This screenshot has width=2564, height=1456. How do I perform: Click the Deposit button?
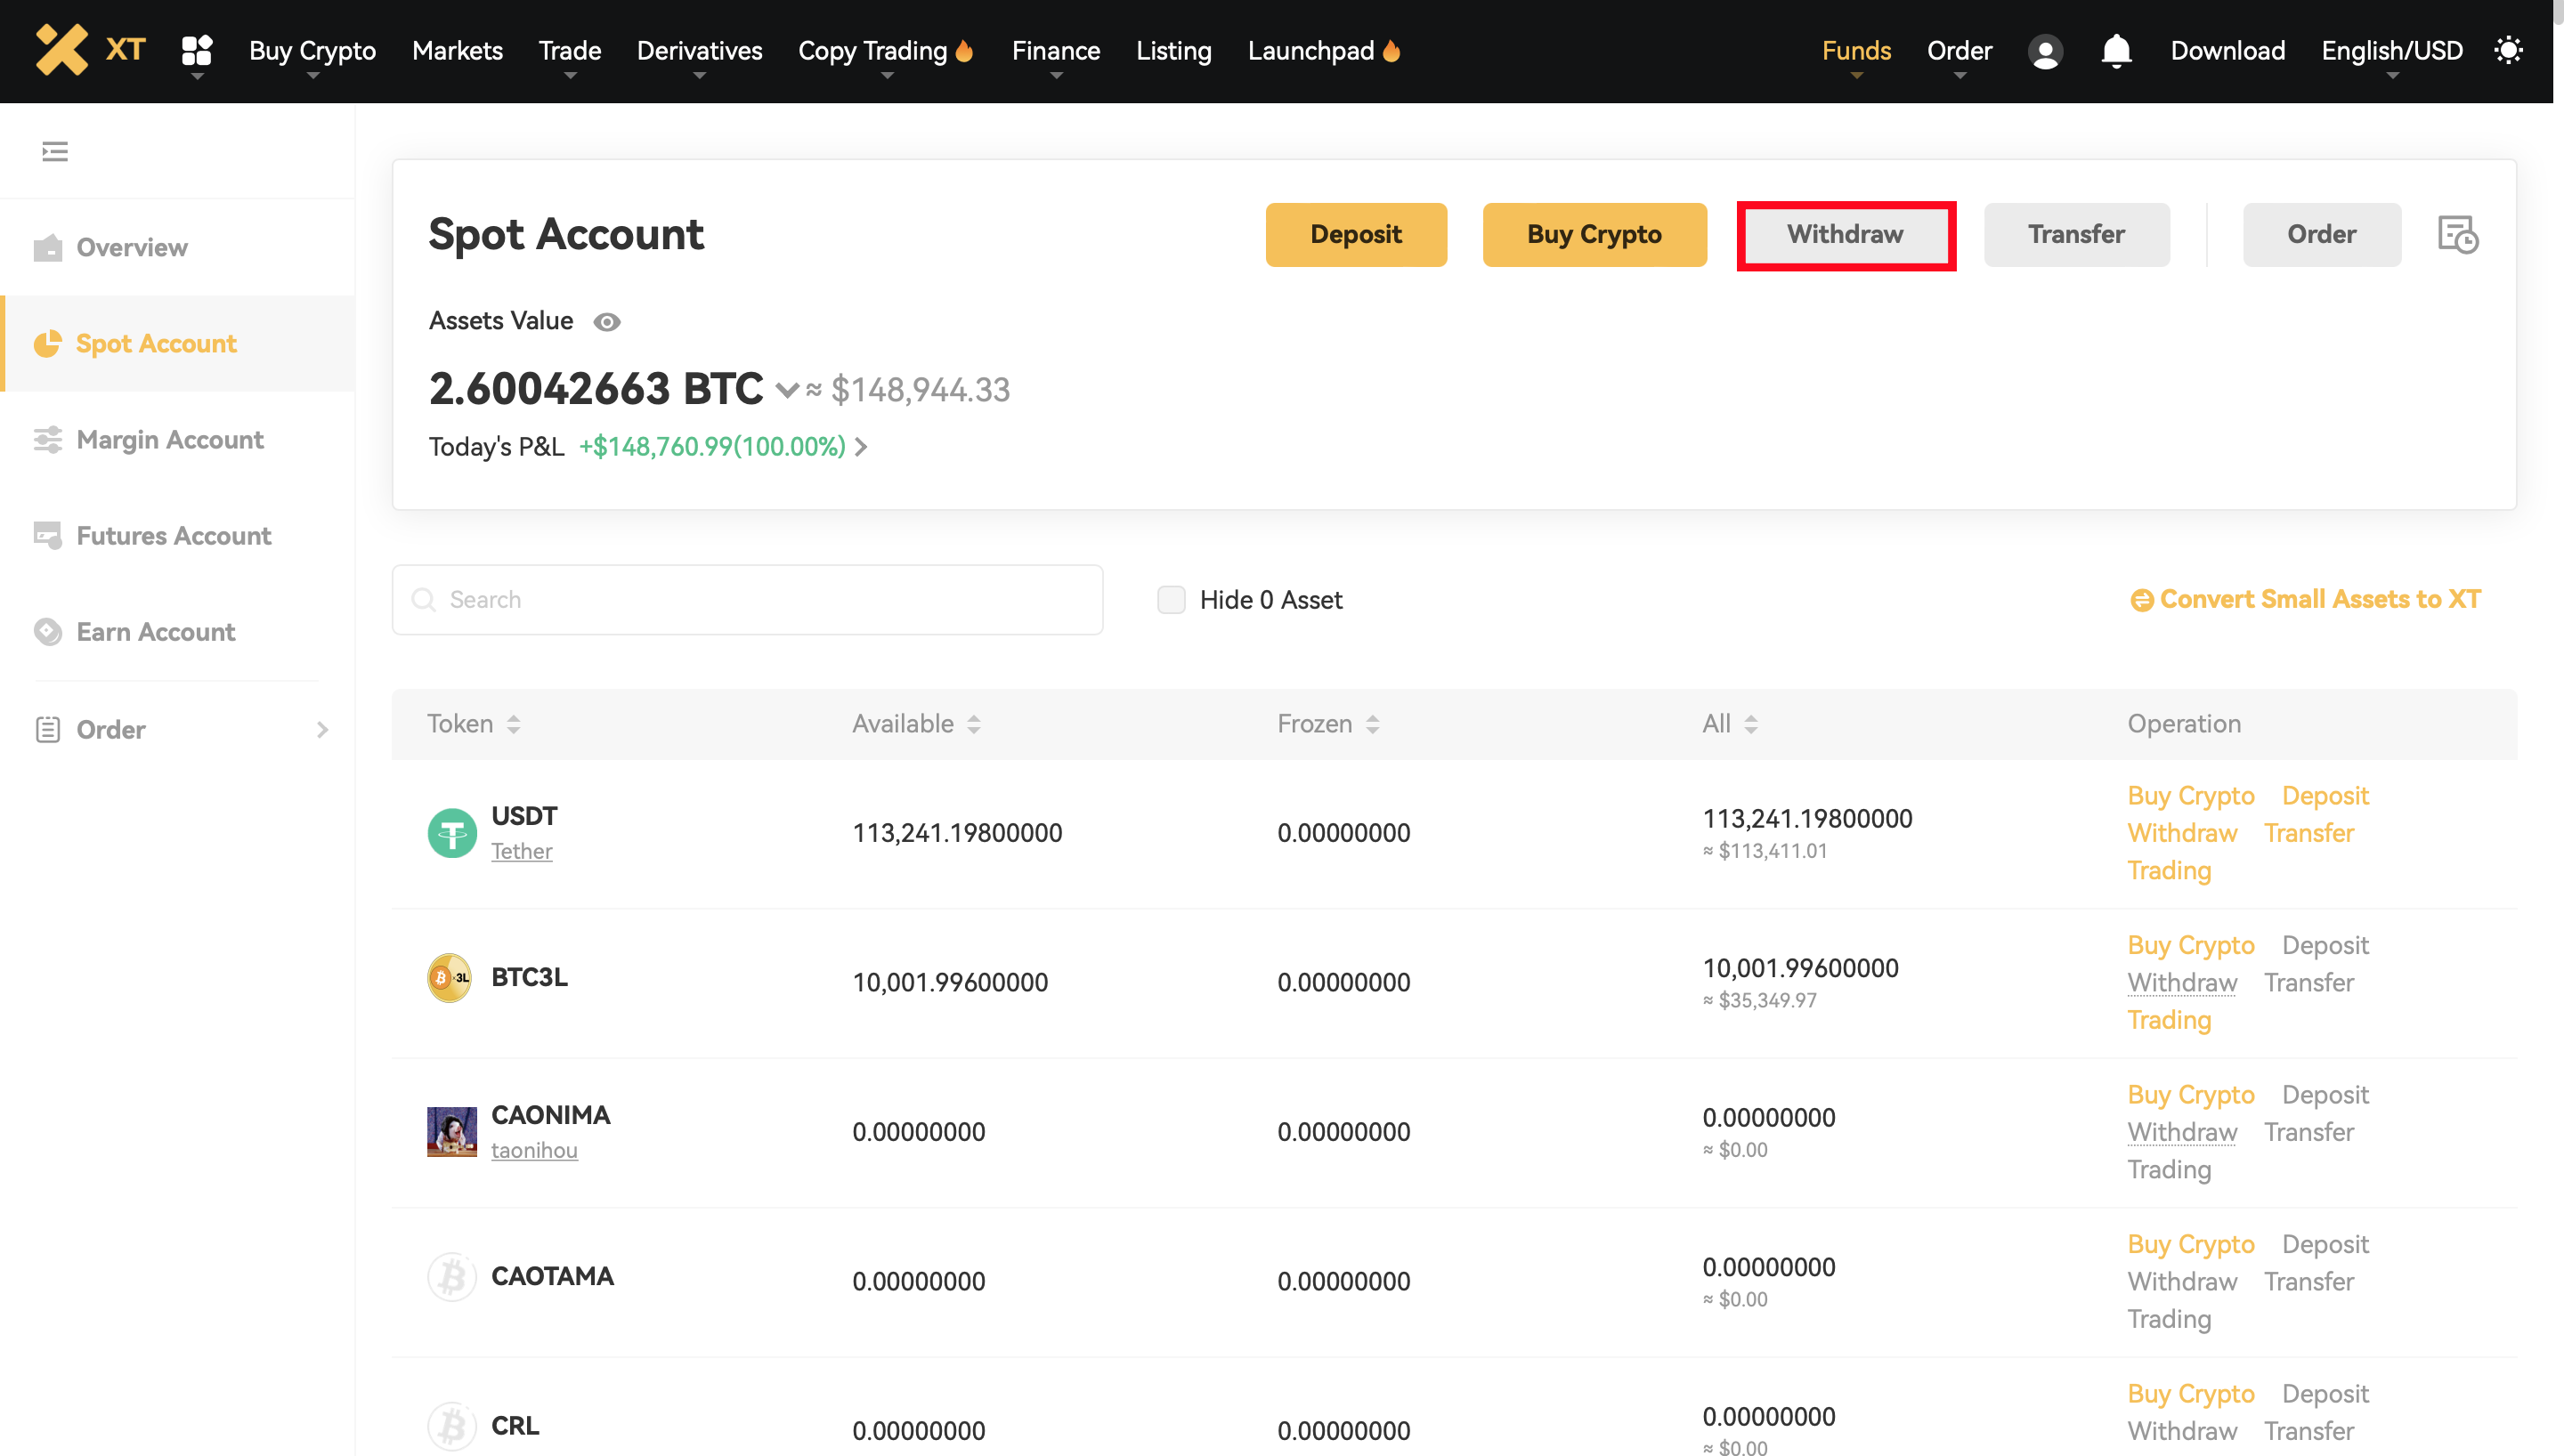click(1356, 234)
